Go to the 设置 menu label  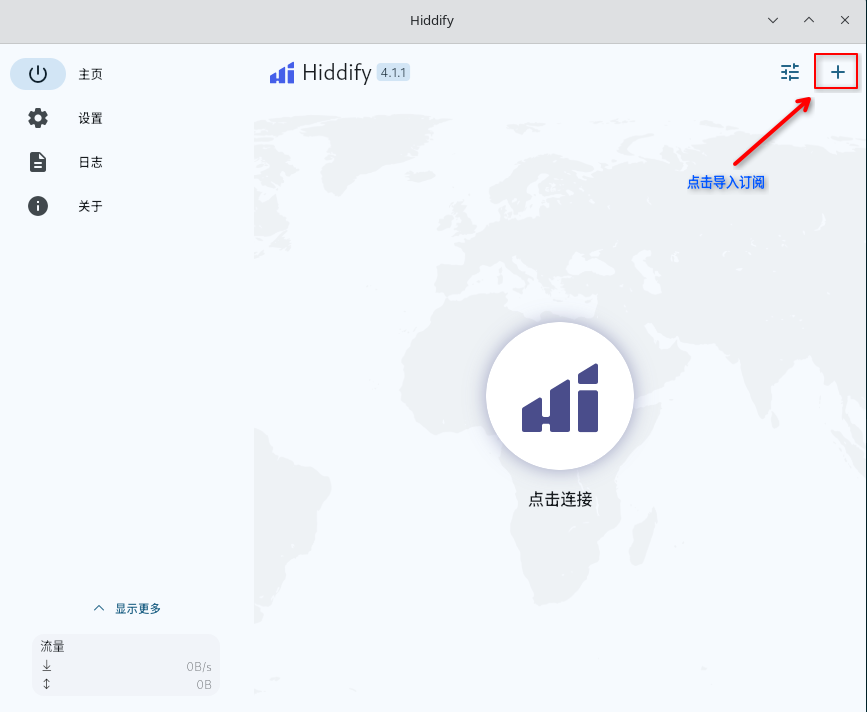[x=91, y=118]
